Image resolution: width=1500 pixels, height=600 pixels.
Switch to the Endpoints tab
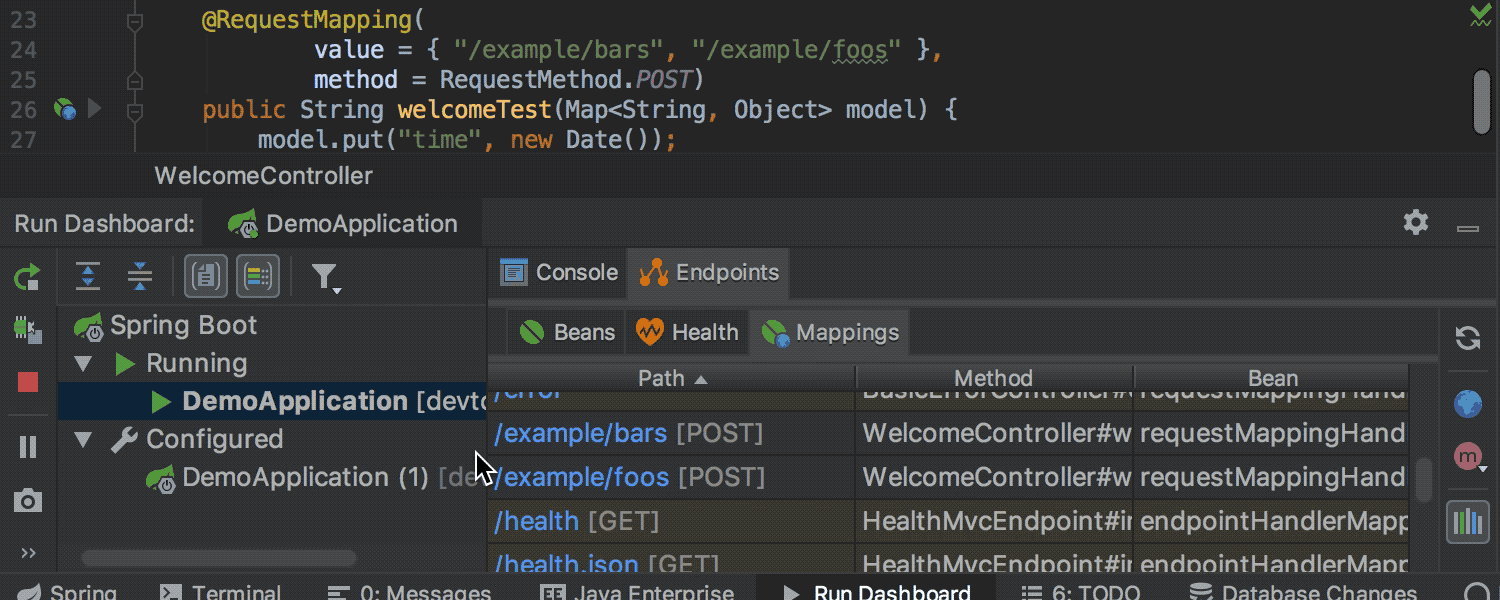pos(709,272)
